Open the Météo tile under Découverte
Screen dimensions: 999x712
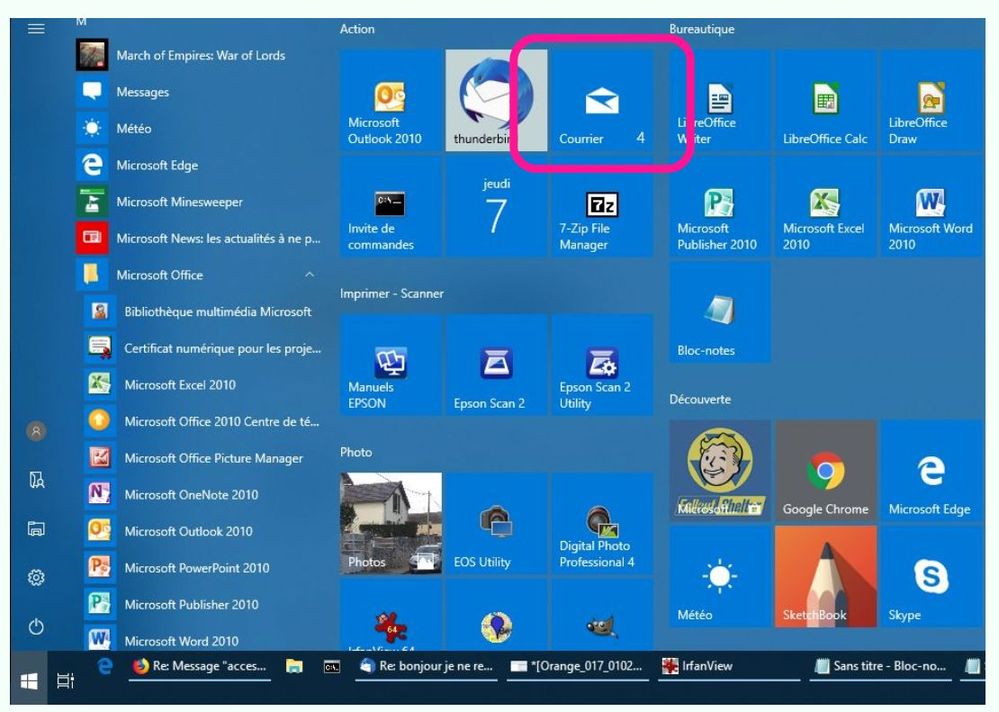[x=720, y=577]
